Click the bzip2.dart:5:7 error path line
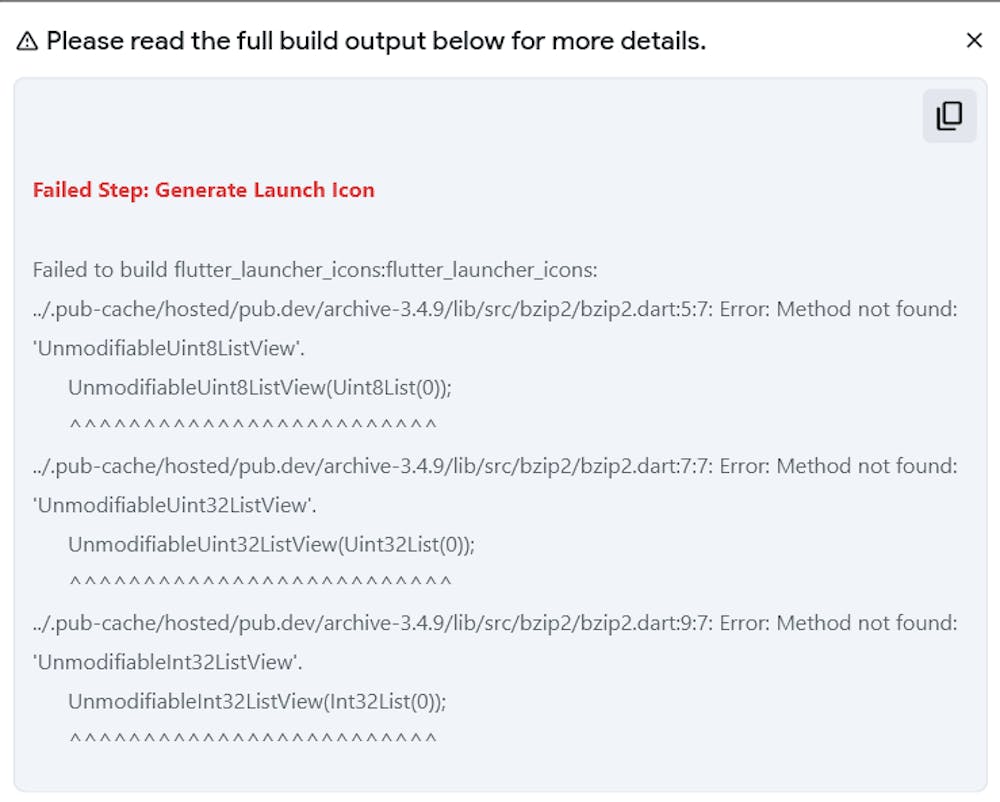This screenshot has height=802, width=1000. click(495, 309)
